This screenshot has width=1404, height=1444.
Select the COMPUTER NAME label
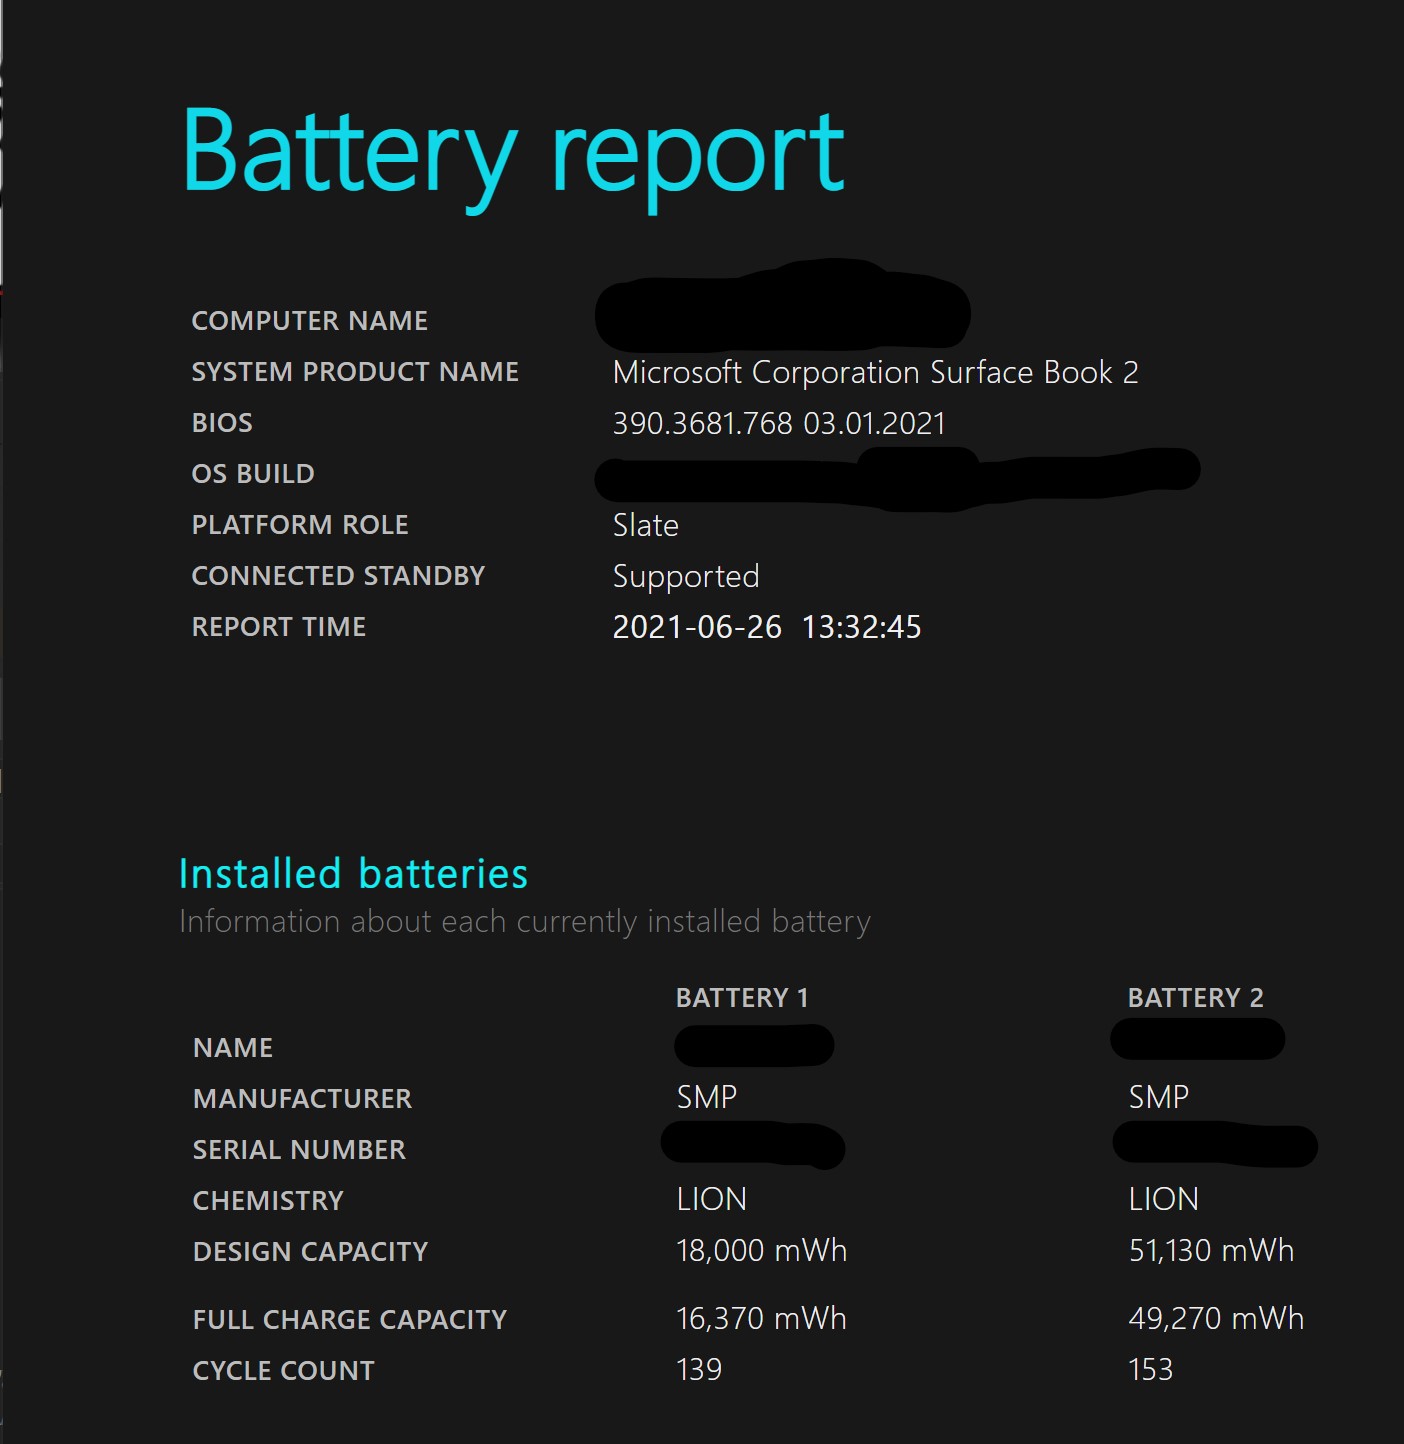point(309,321)
